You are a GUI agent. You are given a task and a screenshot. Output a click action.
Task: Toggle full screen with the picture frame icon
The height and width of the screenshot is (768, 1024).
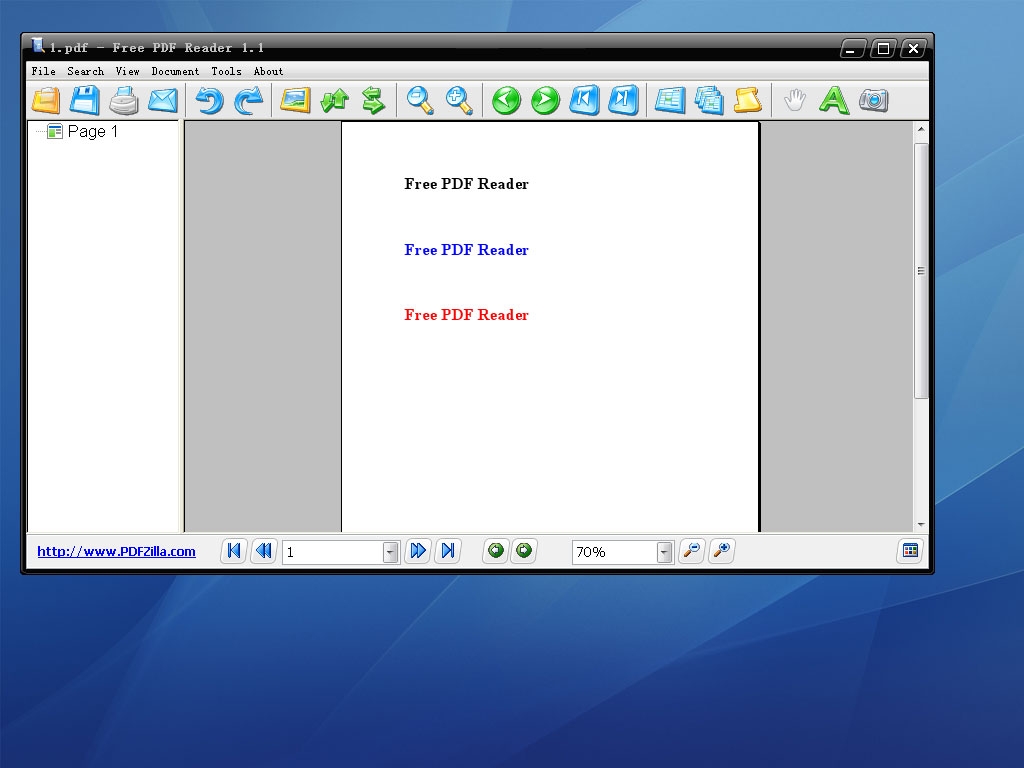click(x=294, y=100)
